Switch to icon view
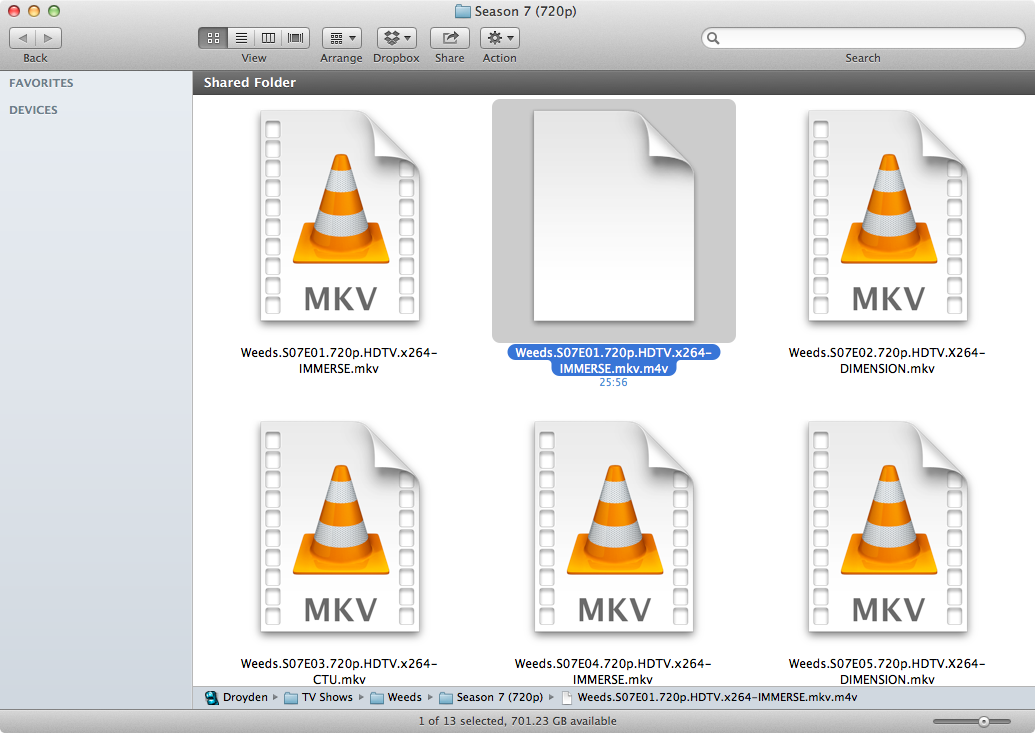1035x733 pixels. tap(213, 38)
